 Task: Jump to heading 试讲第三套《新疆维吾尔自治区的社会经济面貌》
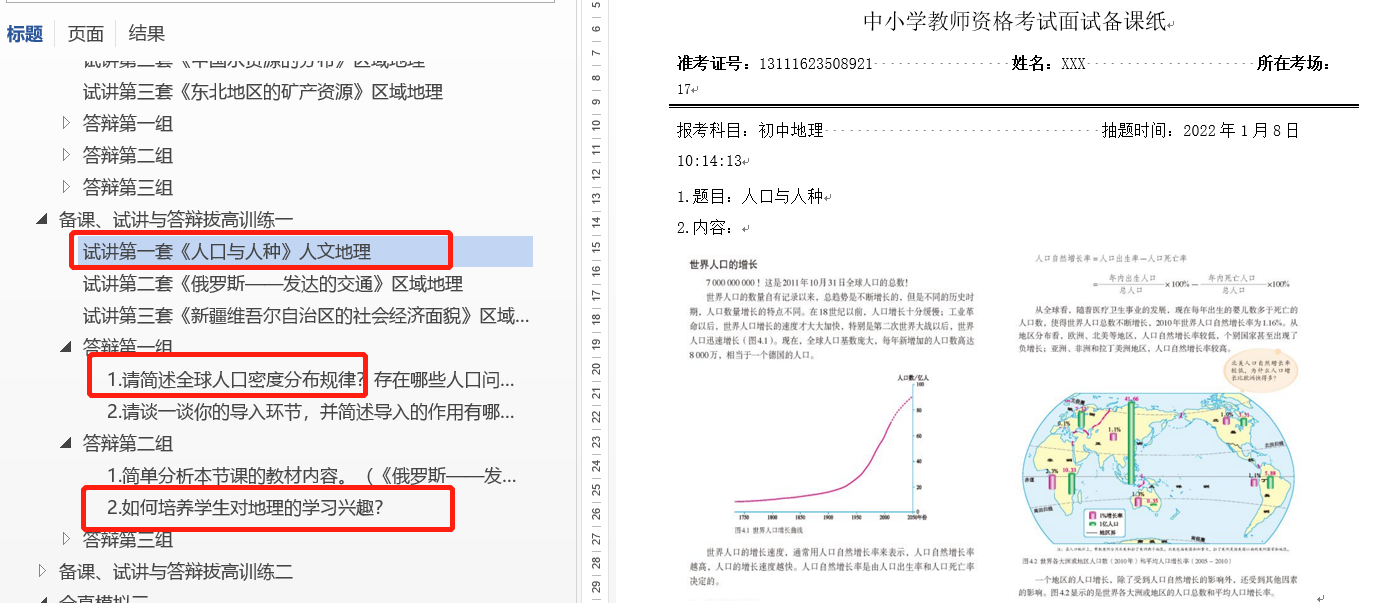305,316
